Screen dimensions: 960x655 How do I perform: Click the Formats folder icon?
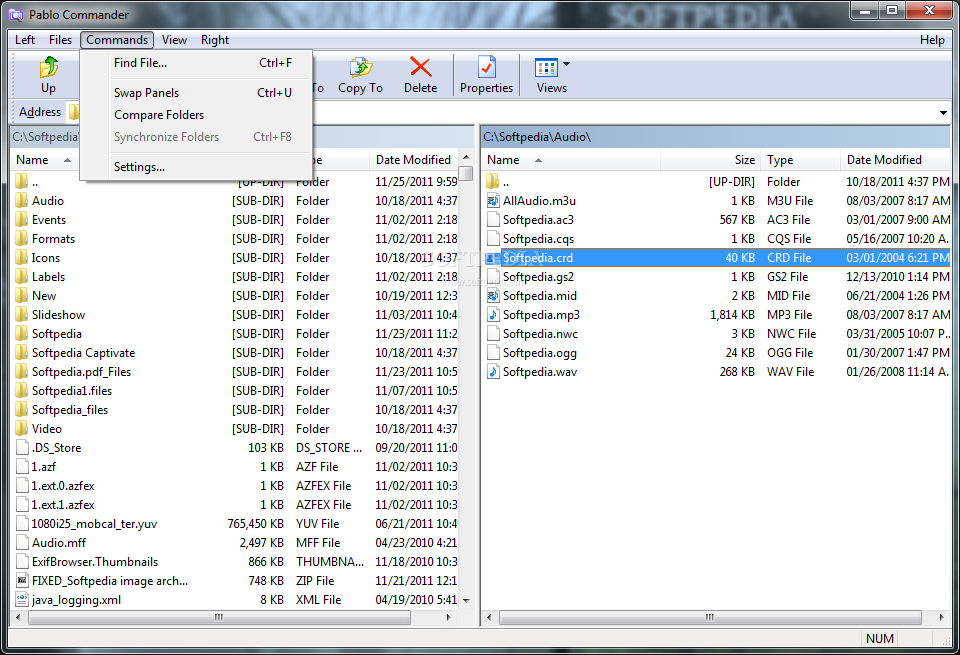point(21,239)
